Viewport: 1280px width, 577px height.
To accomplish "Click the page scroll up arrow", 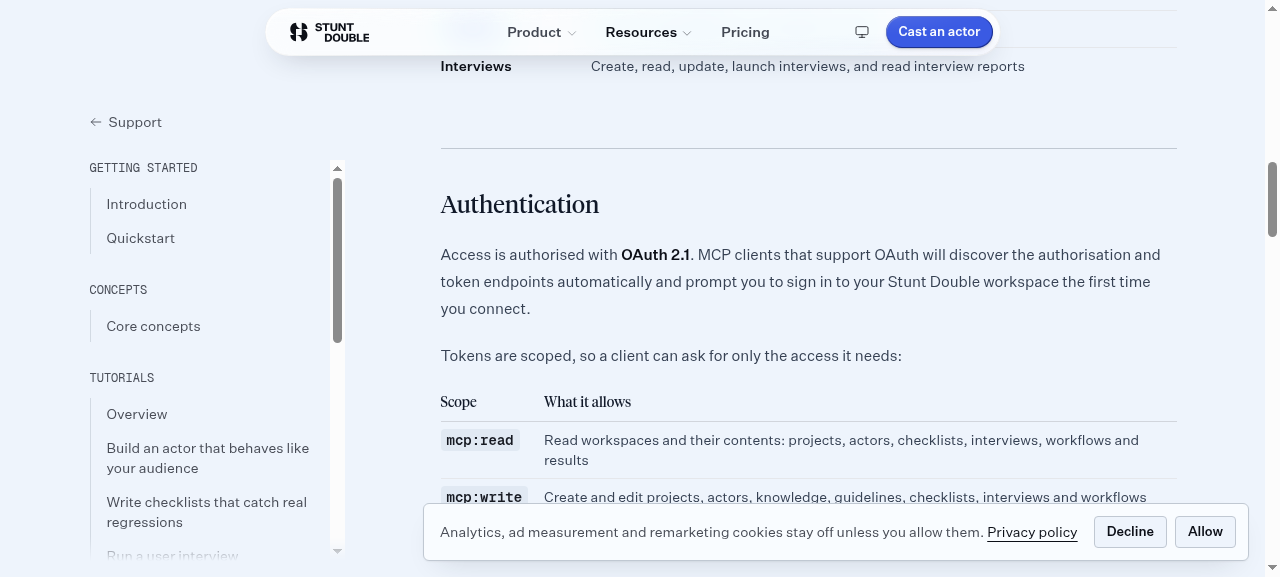I will (1272, 8).
